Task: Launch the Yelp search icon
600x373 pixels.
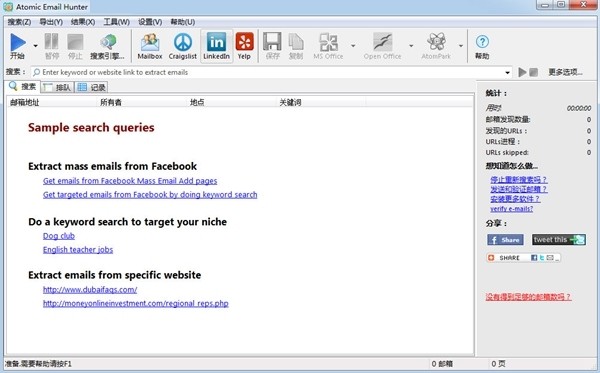Action: [244, 41]
